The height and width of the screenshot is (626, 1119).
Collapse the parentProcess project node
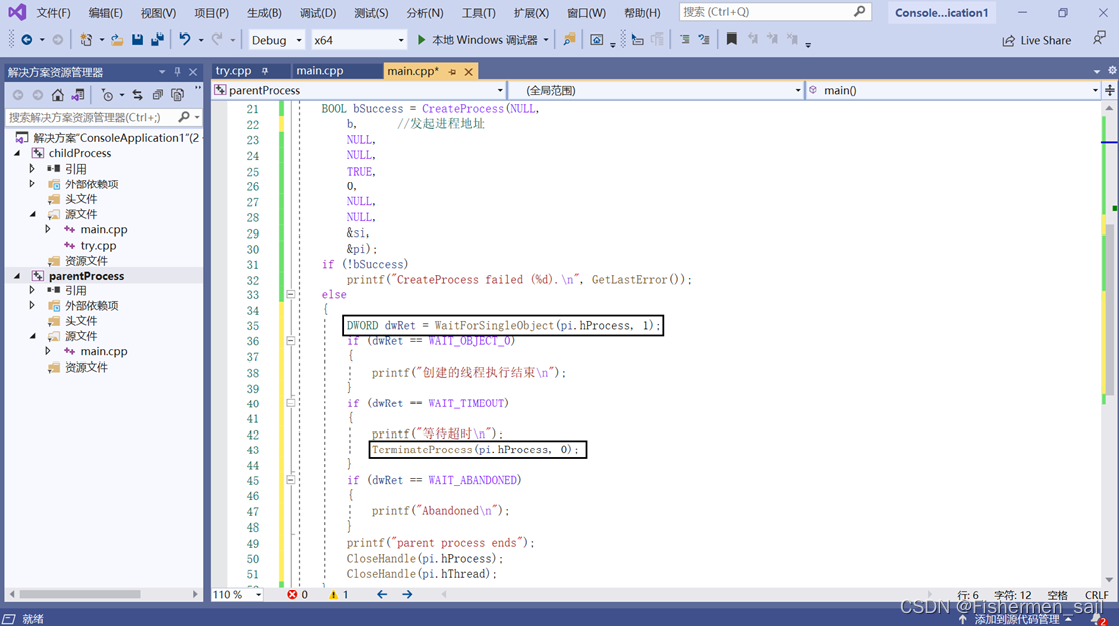[17, 276]
